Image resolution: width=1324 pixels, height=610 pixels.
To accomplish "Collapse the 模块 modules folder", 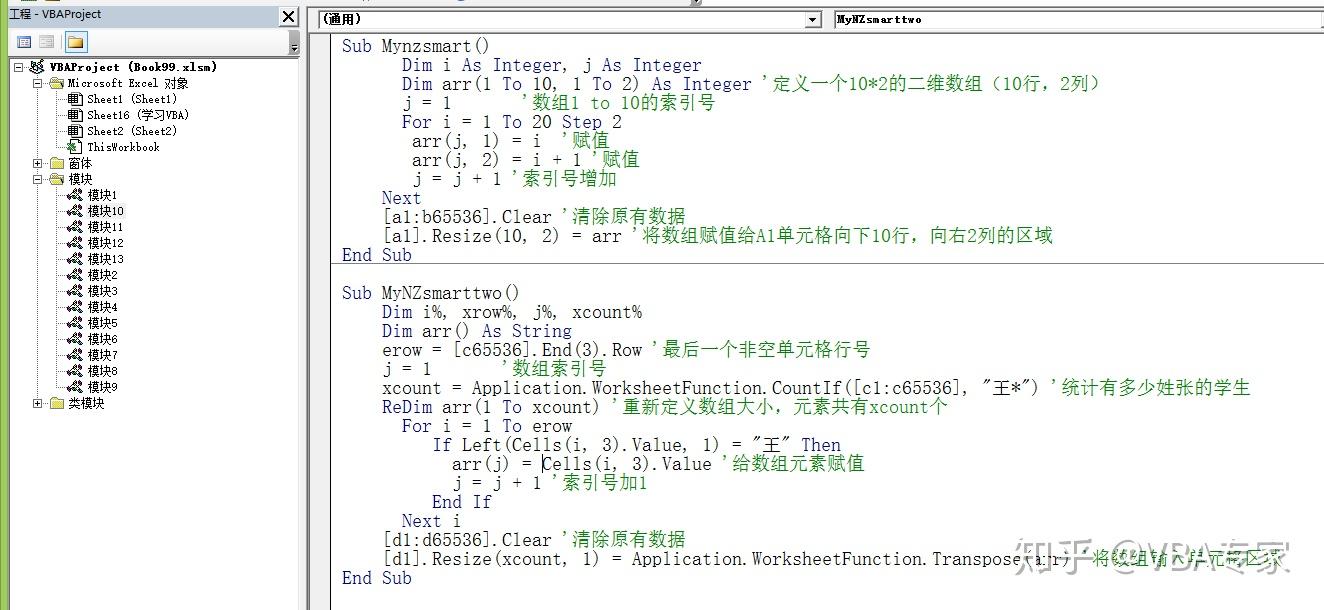I will pyautogui.click(x=38, y=179).
